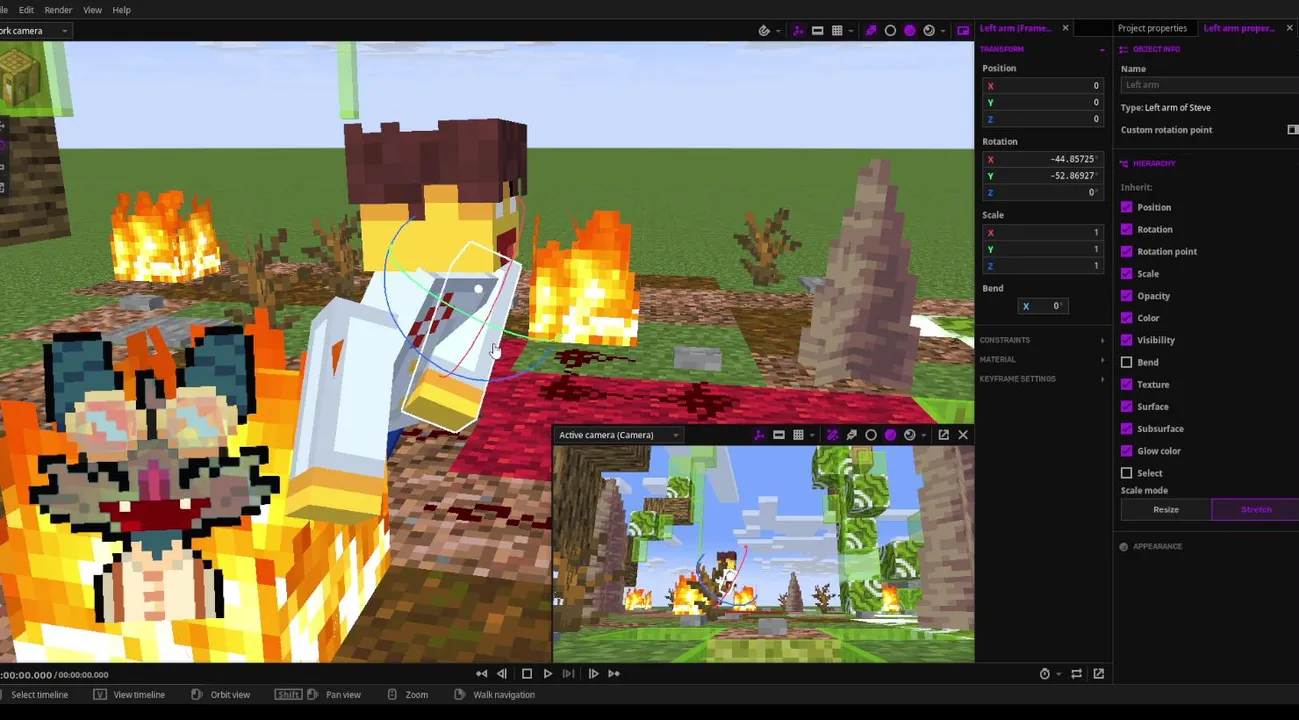Expand the Constraints section

tap(1043, 340)
